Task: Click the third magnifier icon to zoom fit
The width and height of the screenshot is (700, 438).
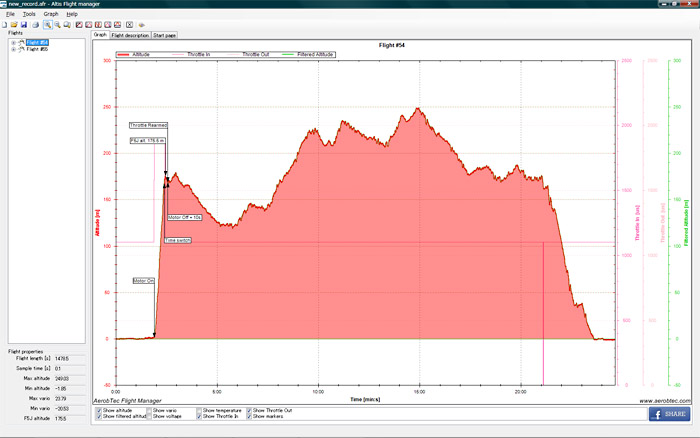Action: pyautogui.click(x=67, y=25)
